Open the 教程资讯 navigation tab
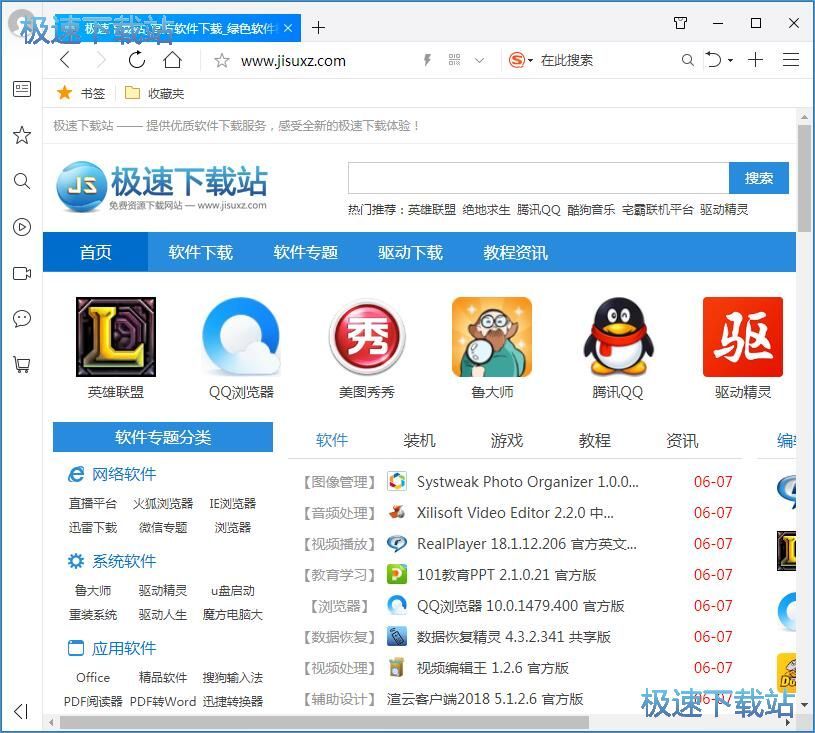 tap(516, 252)
